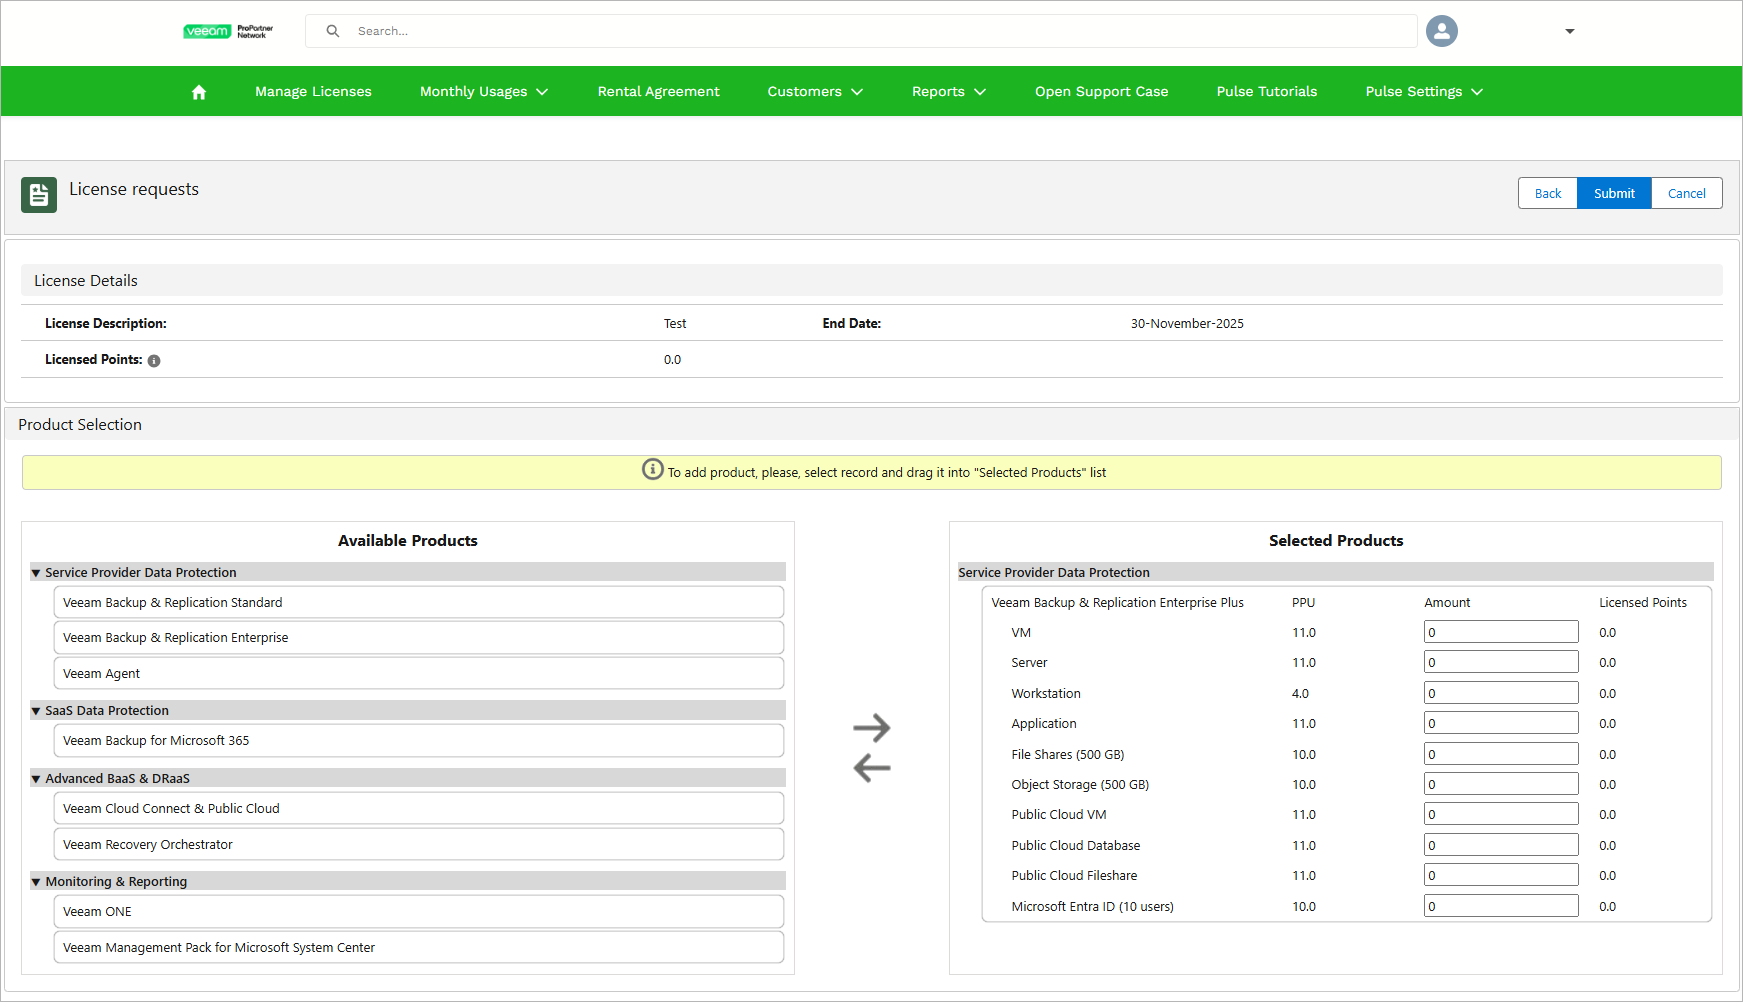
Task: Open the user profile avatar
Action: pyautogui.click(x=1441, y=31)
